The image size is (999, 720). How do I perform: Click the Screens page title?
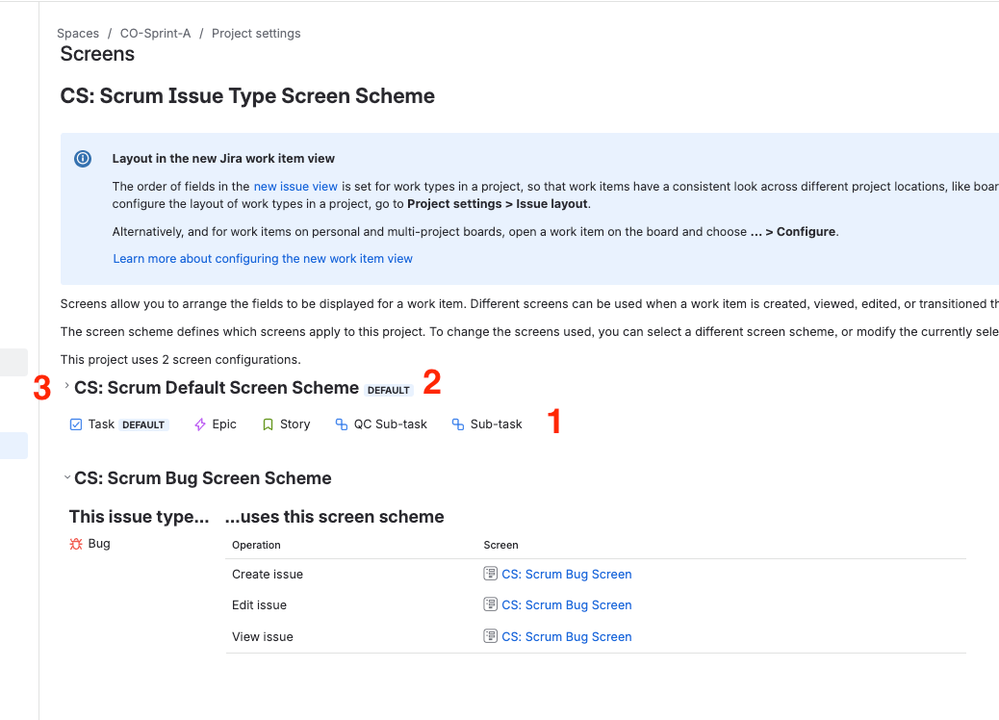[97, 54]
